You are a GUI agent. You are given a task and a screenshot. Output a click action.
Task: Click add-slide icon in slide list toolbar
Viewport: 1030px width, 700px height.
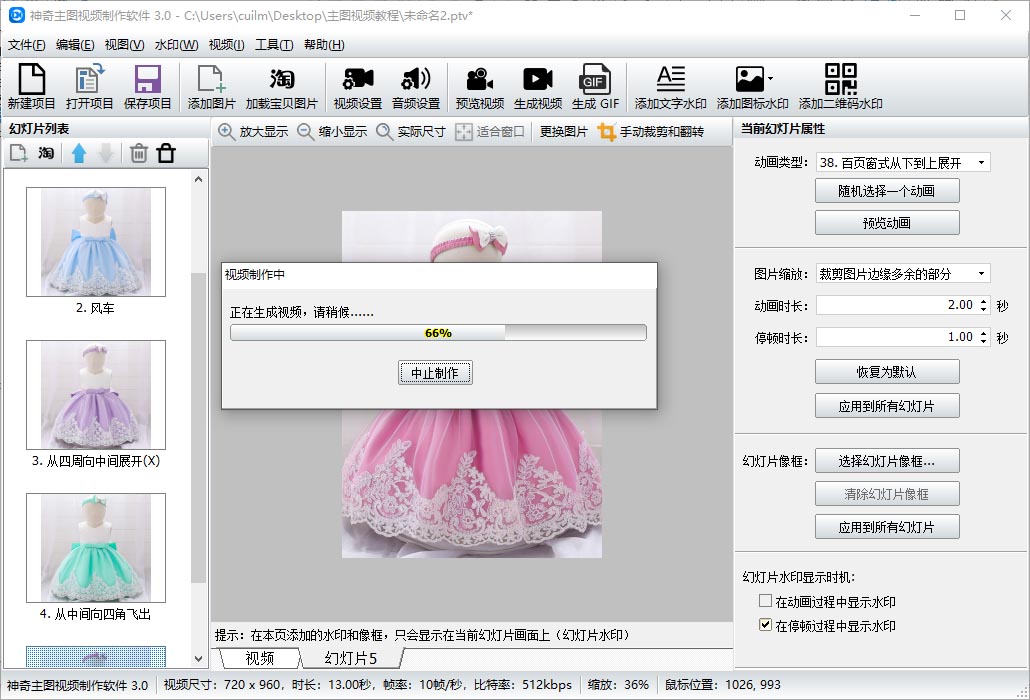[18, 154]
